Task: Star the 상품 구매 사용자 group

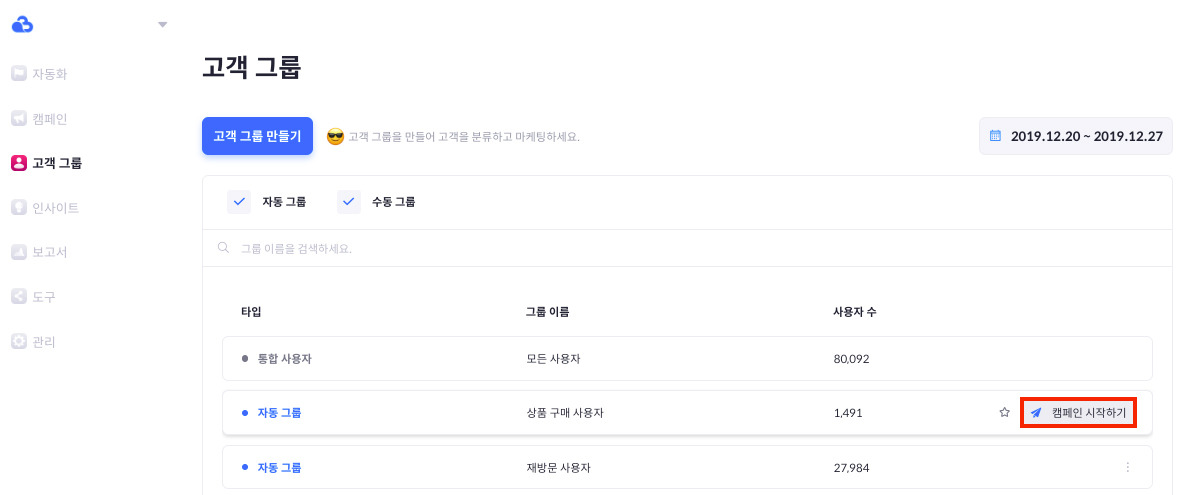Action: 1004,412
